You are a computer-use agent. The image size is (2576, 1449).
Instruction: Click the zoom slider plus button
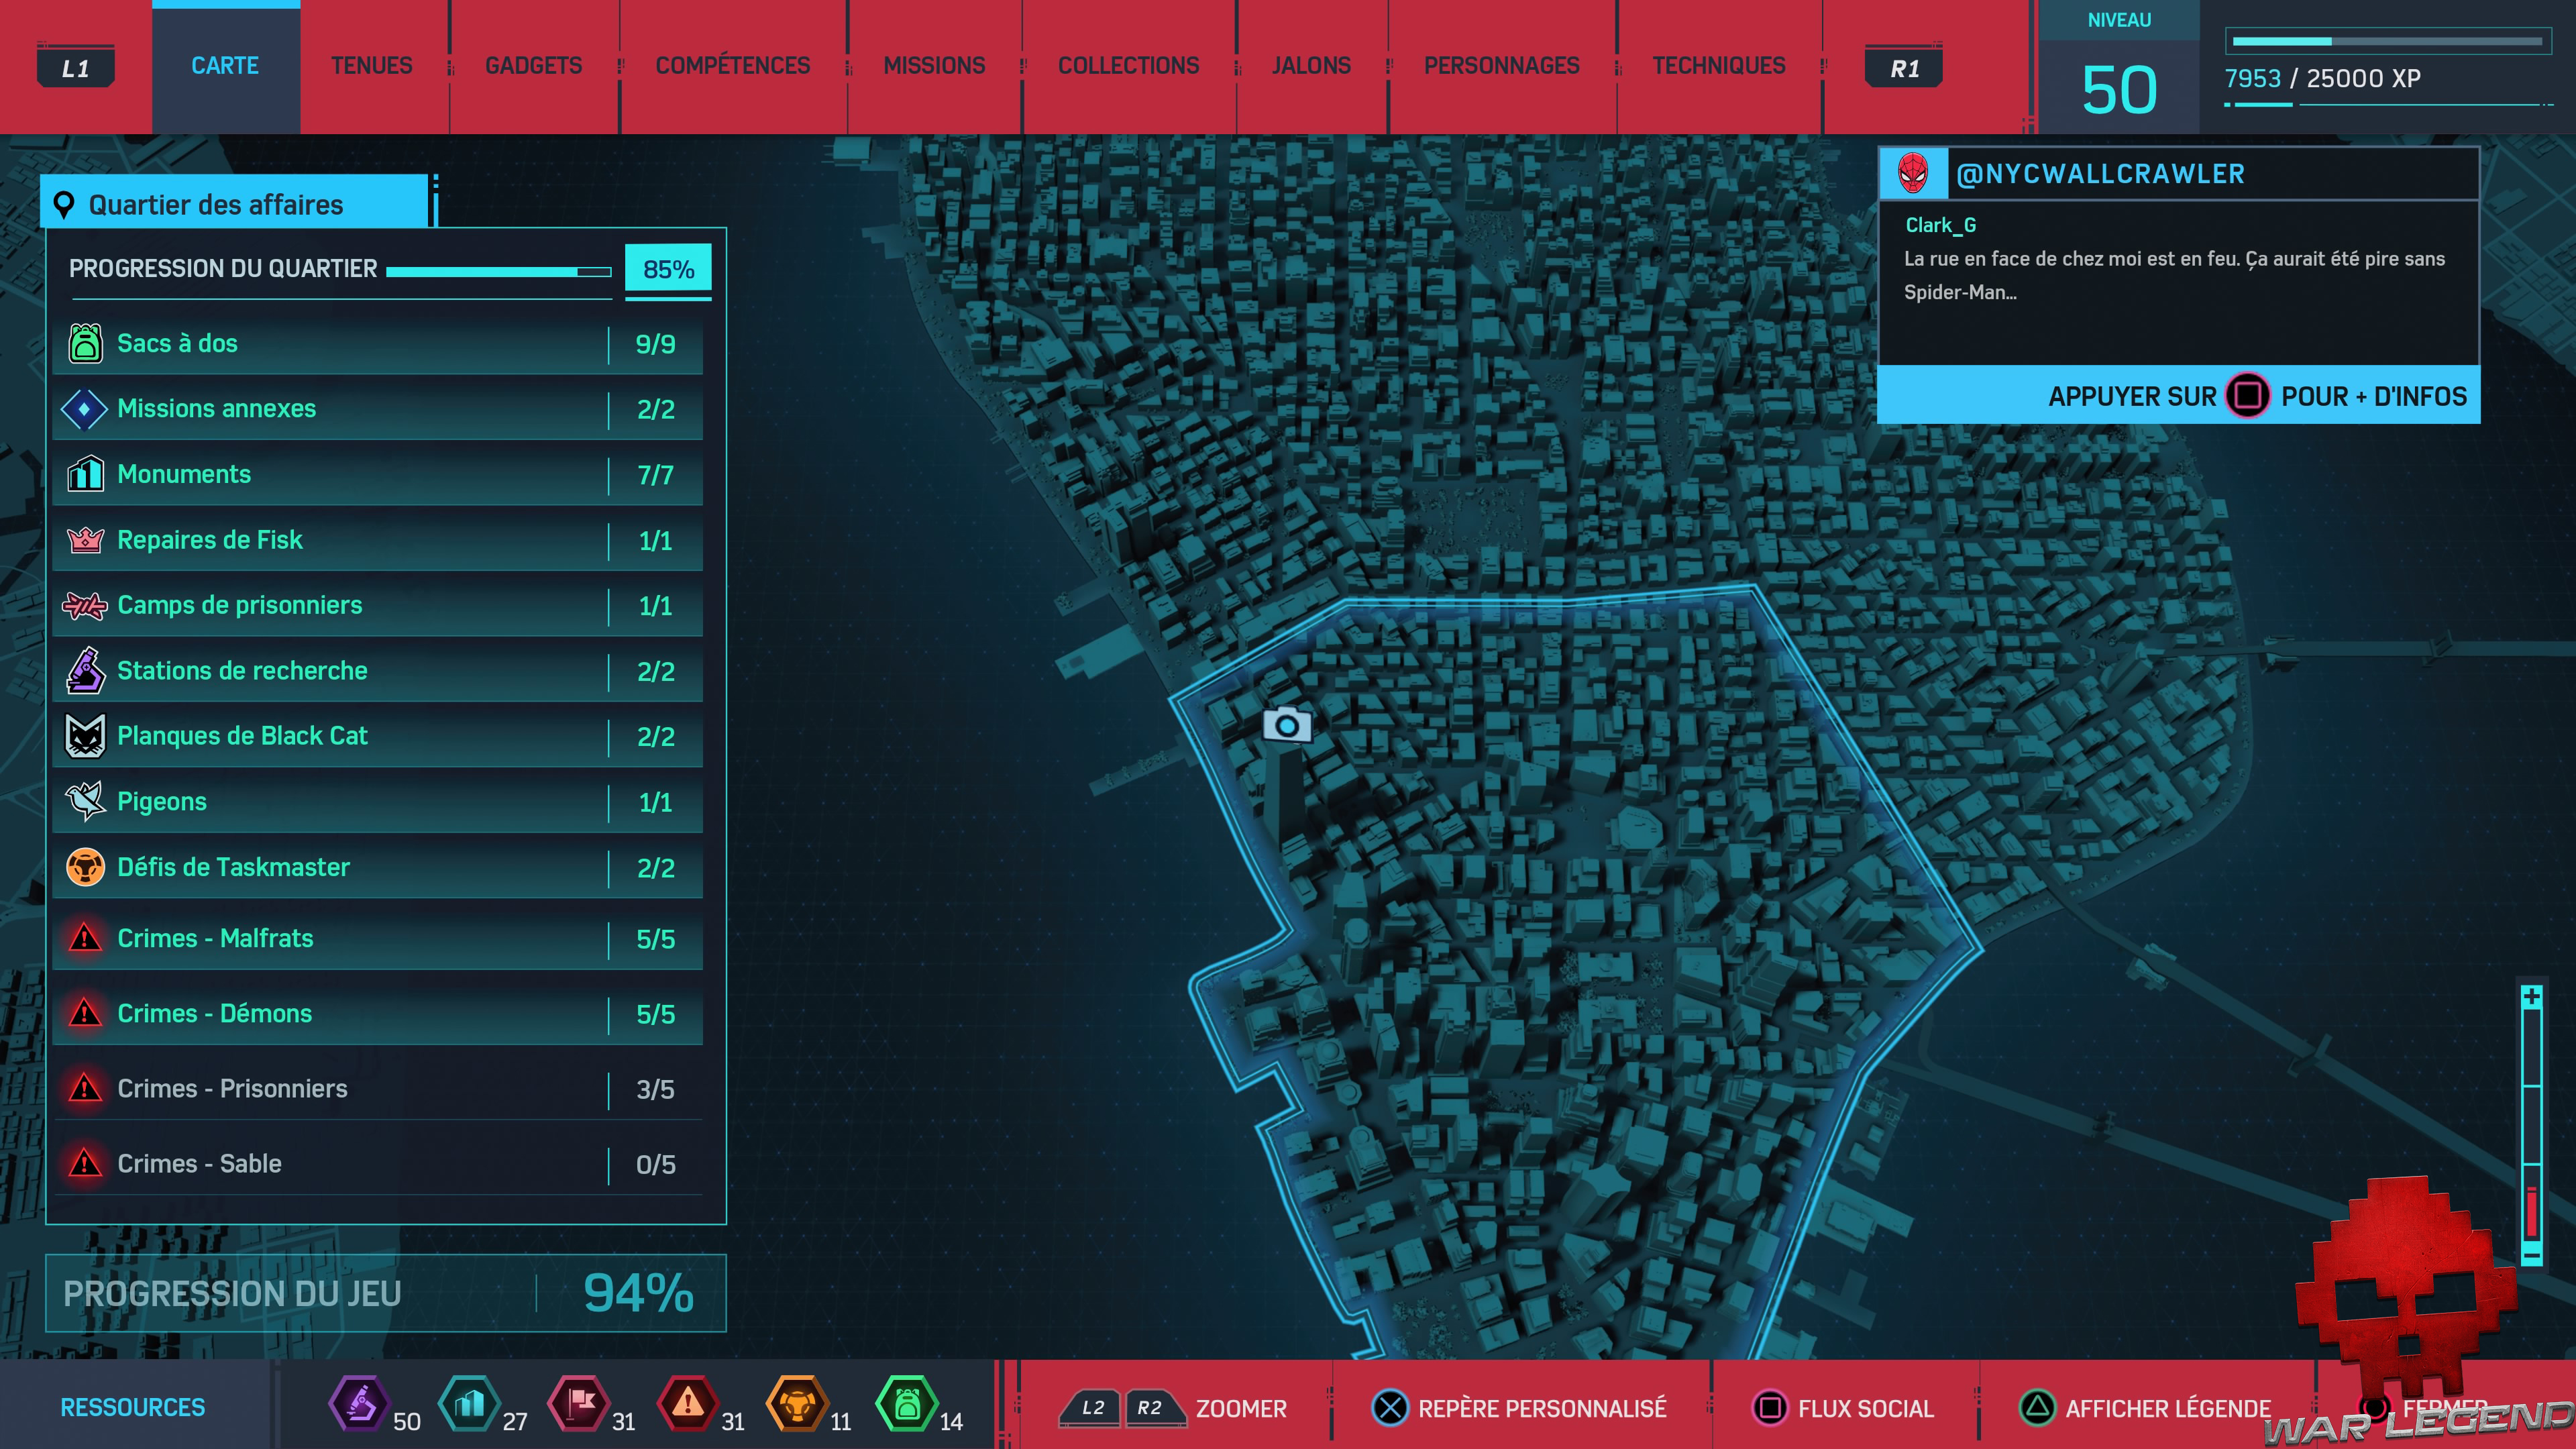click(2531, 997)
